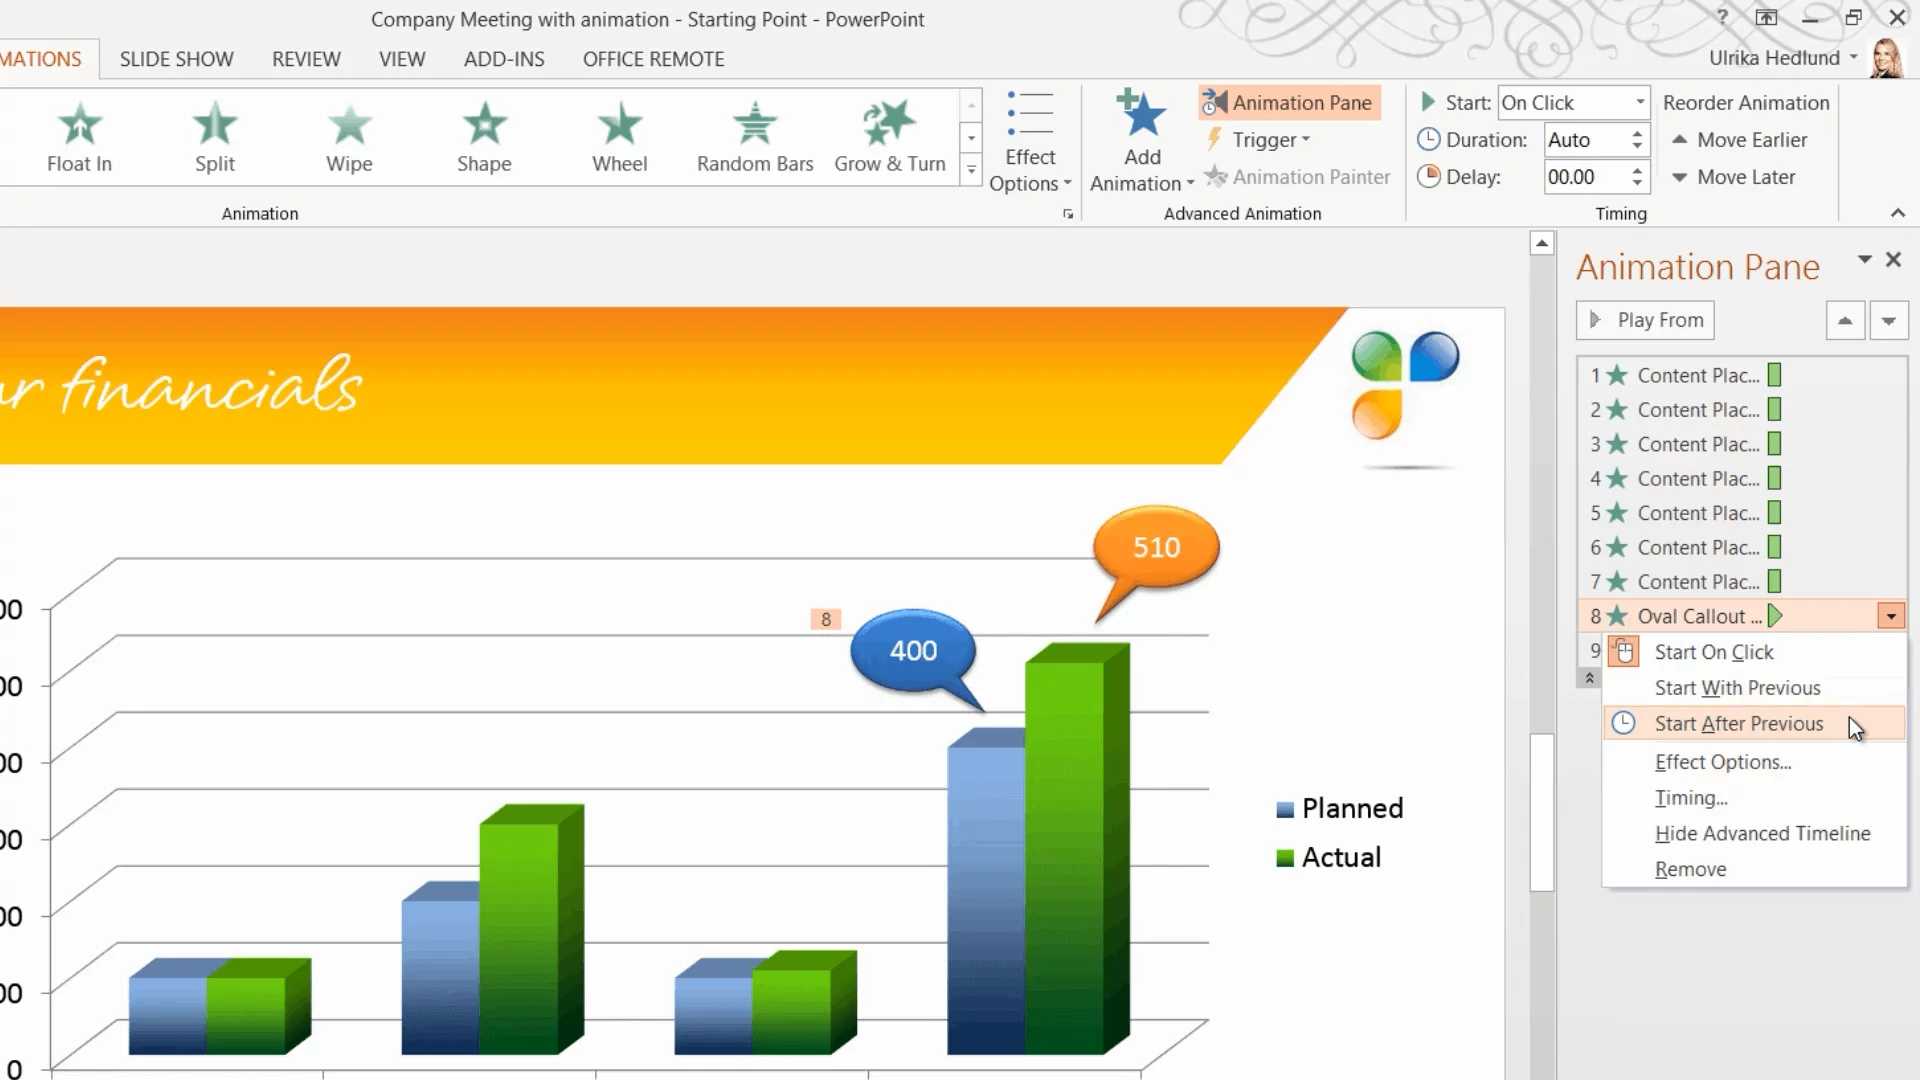This screenshot has height=1080, width=1920.
Task: Expand the Trigger dropdown
Action: coord(1270,140)
